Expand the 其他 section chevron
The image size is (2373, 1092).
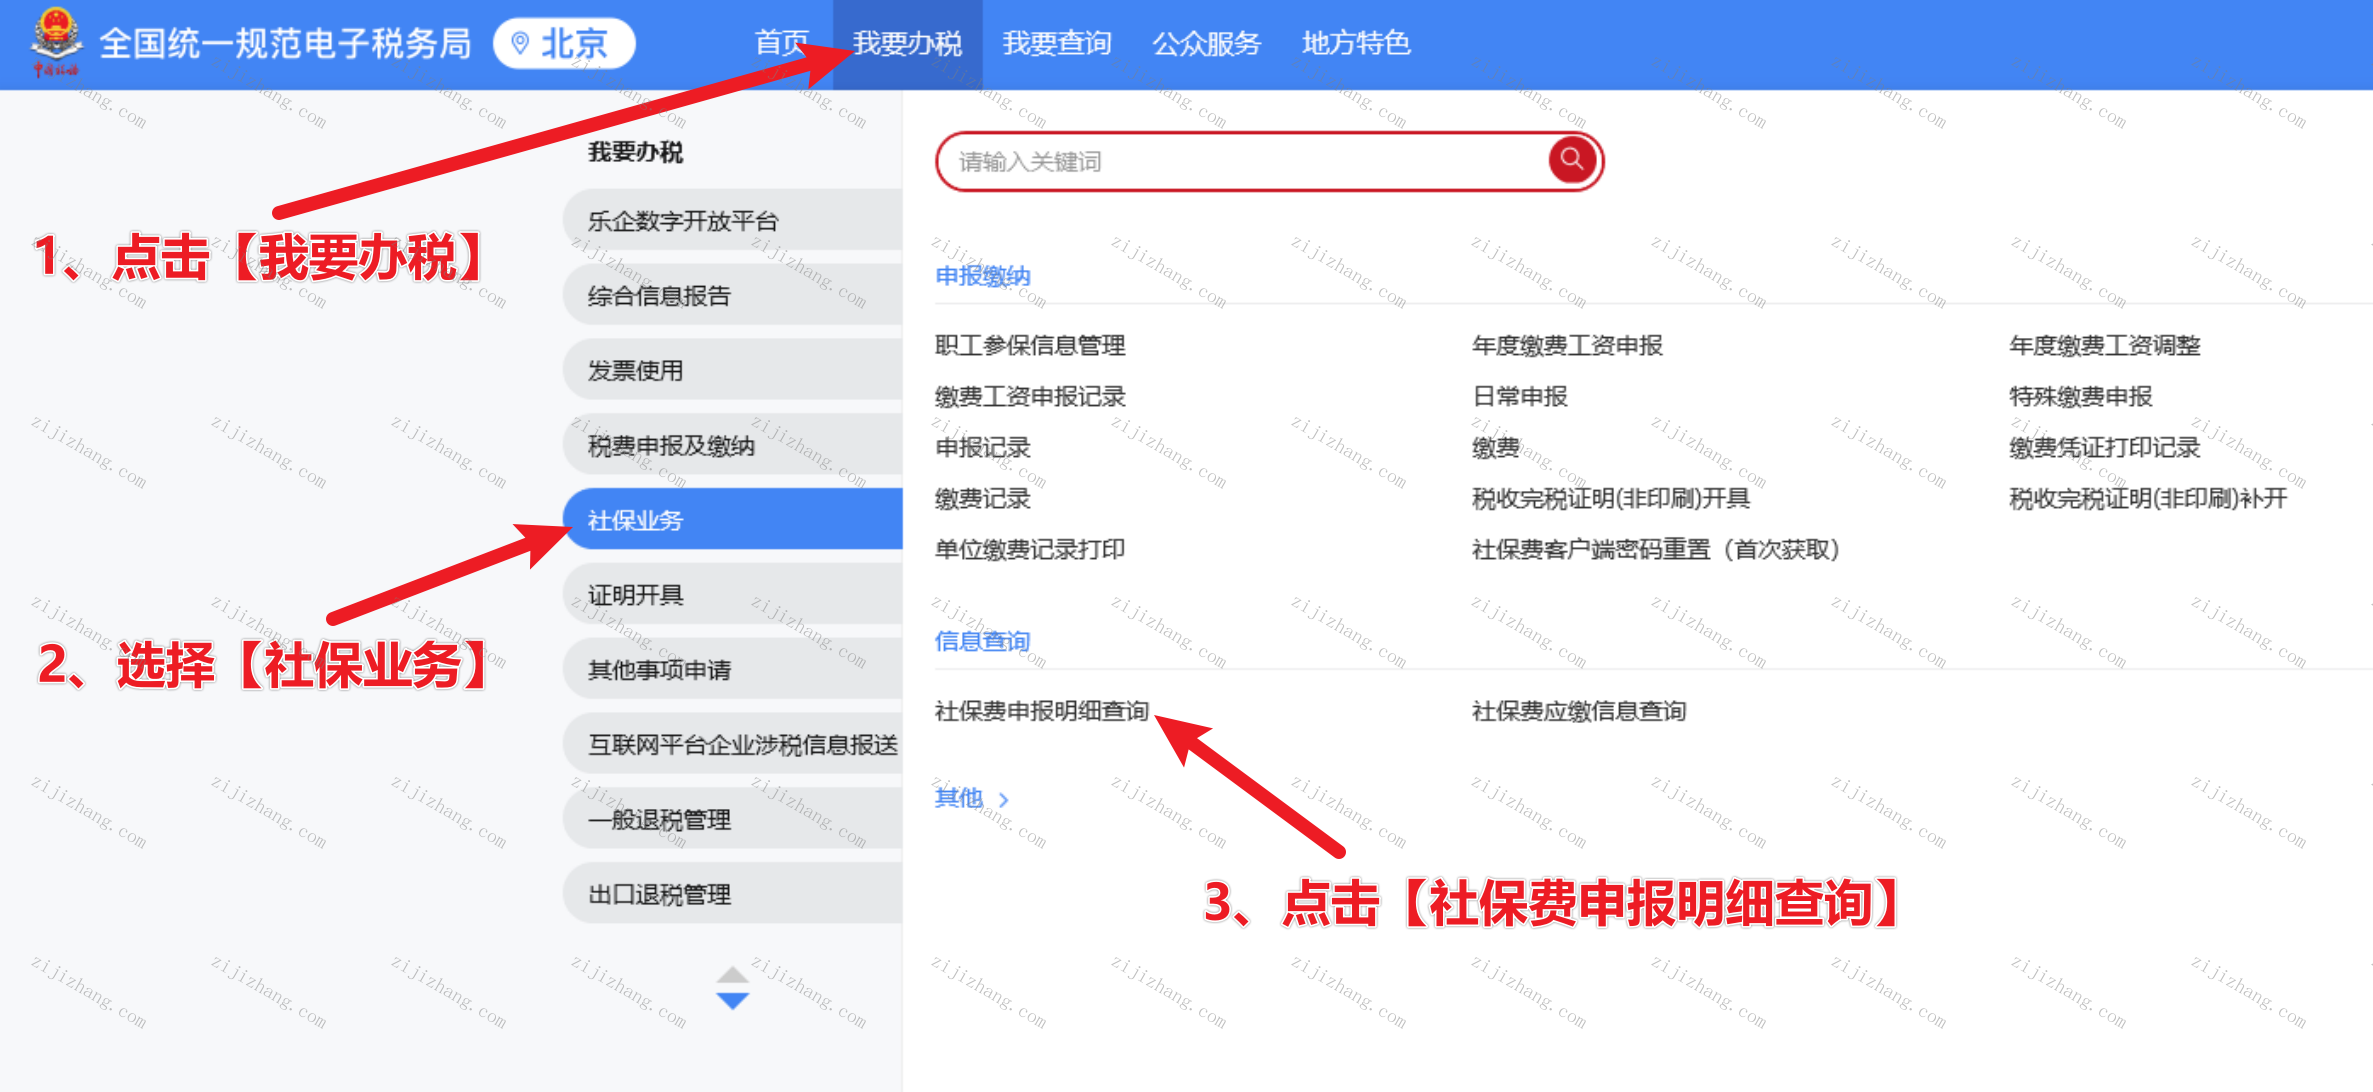(1004, 799)
